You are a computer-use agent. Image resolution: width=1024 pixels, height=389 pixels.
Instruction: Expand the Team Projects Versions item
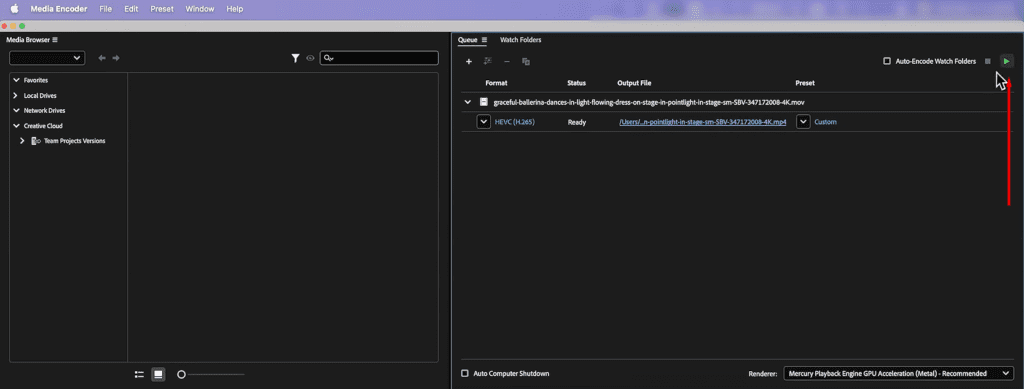(x=23, y=141)
